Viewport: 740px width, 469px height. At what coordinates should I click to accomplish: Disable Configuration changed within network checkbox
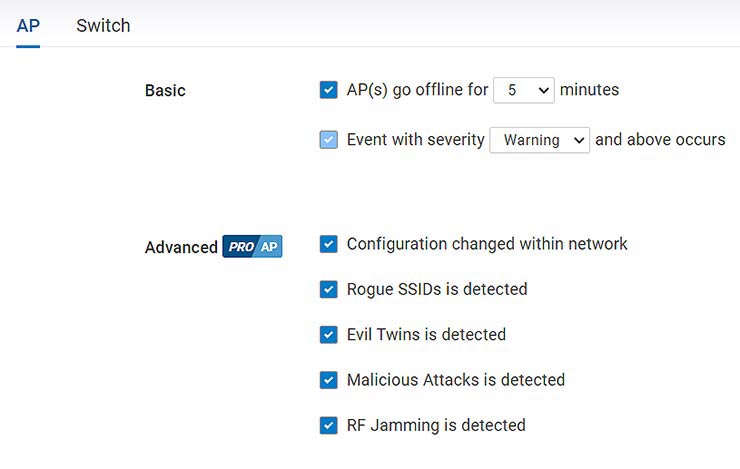click(x=328, y=244)
